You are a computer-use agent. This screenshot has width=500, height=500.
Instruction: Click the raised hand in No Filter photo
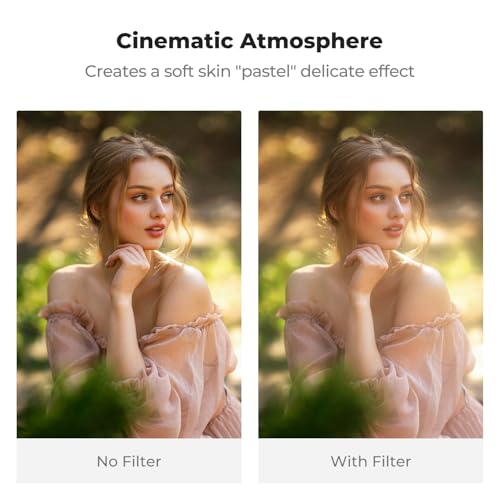128,268
